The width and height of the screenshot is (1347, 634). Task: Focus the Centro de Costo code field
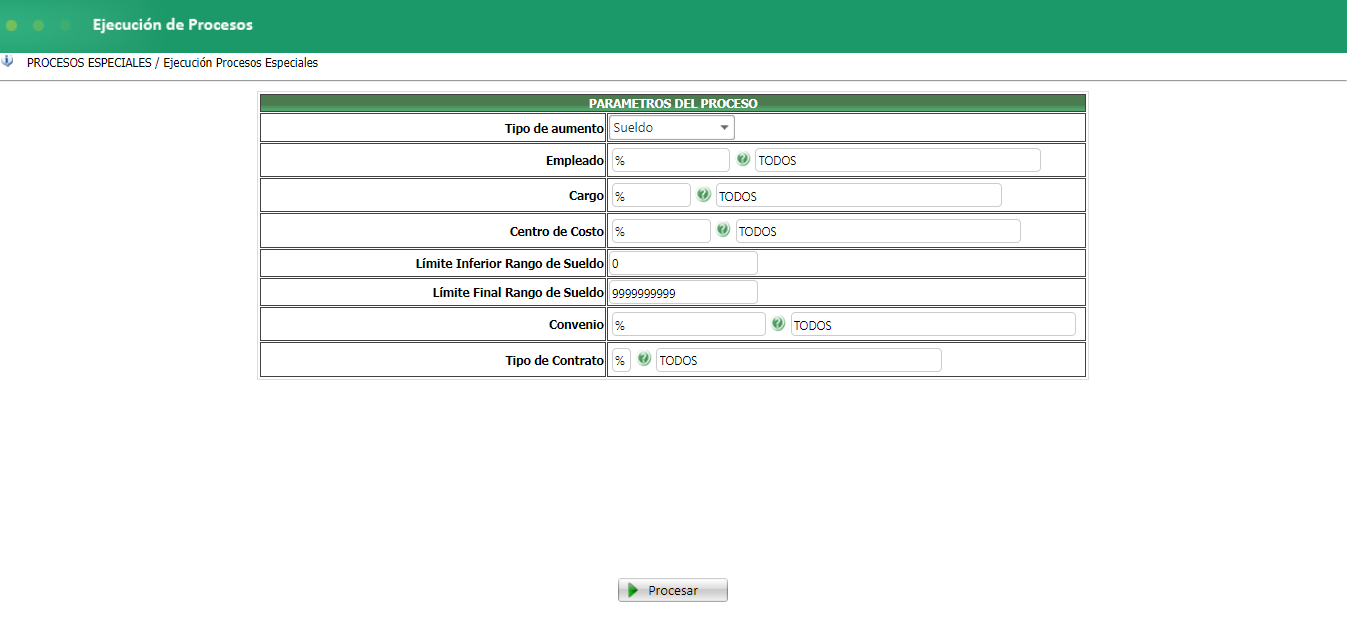click(x=660, y=231)
